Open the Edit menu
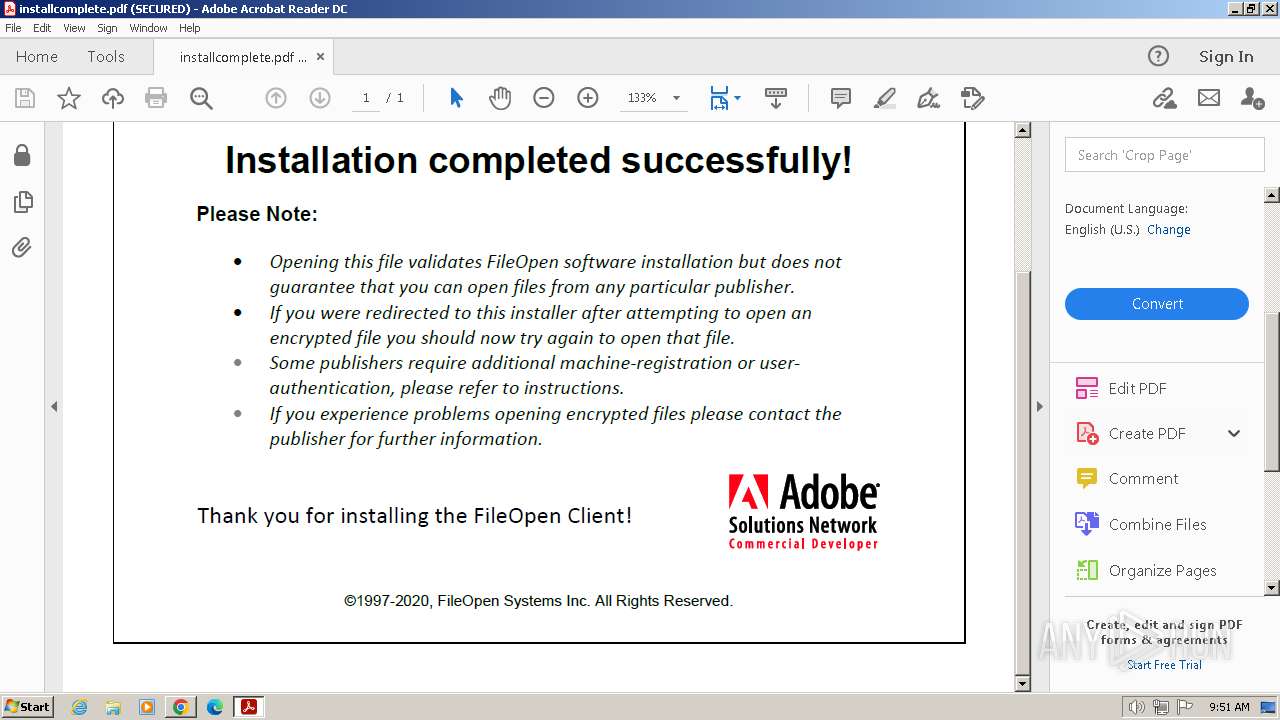This screenshot has width=1280, height=720. [42, 28]
